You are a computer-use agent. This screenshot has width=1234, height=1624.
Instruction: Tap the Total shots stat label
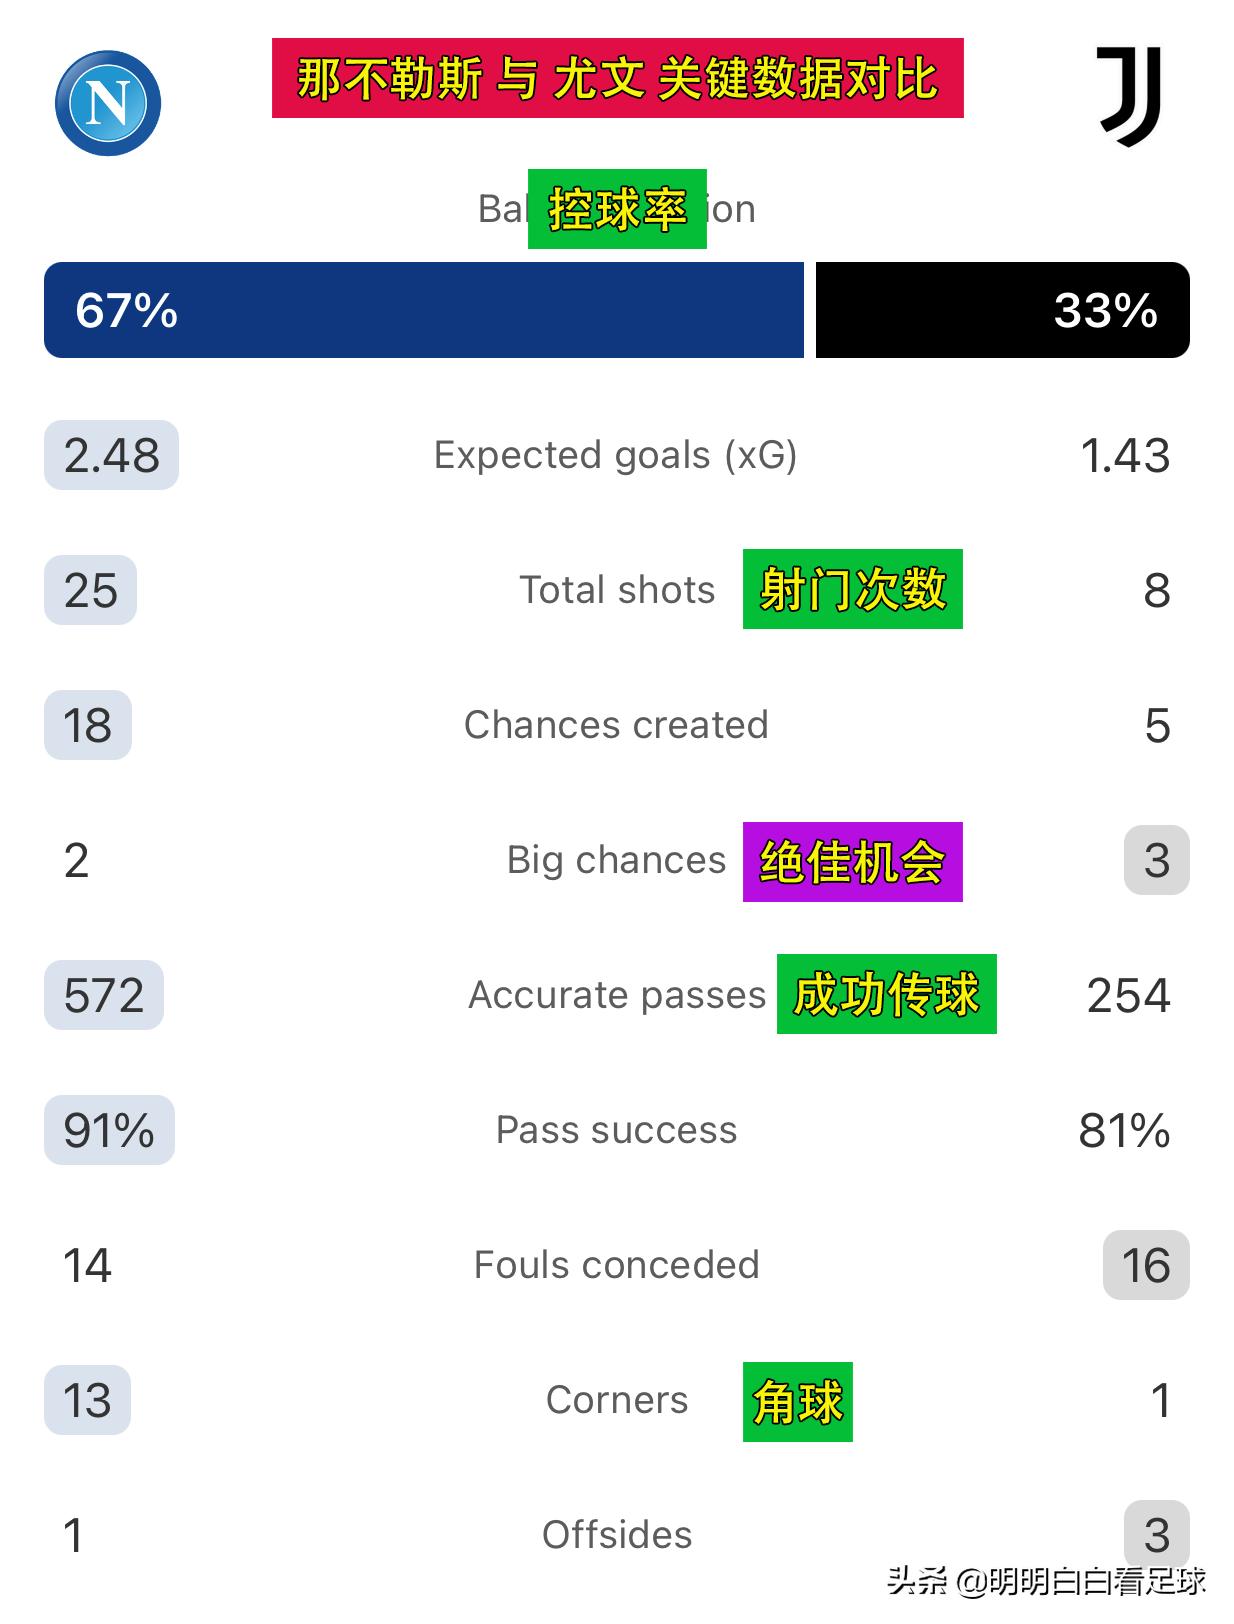point(617,590)
